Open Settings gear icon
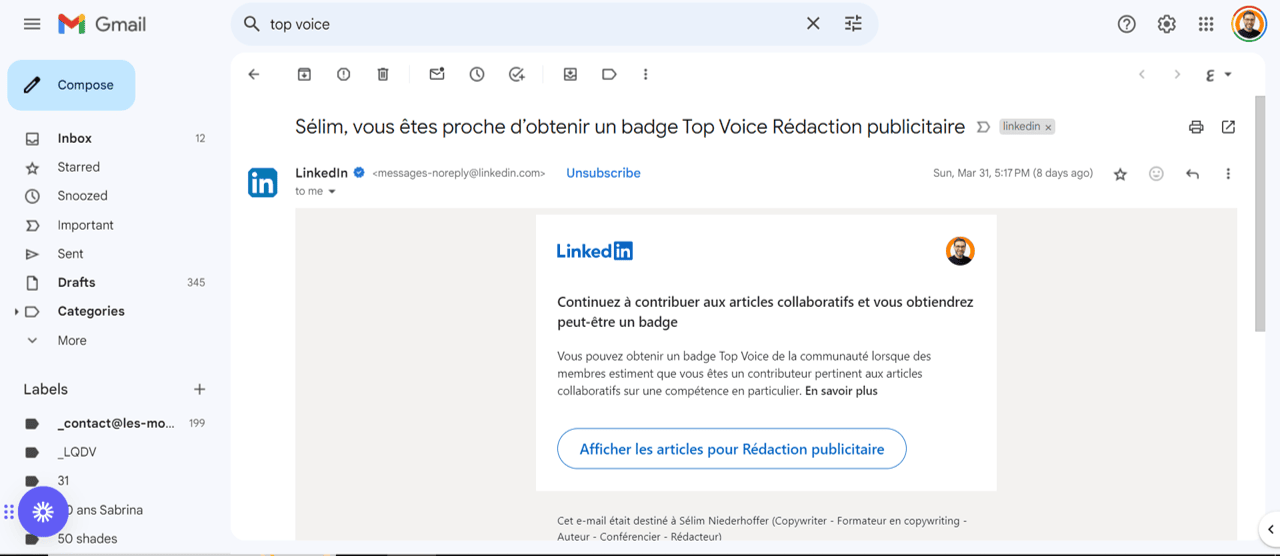Screen dimensions: 1280x556 [x=1167, y=24]
